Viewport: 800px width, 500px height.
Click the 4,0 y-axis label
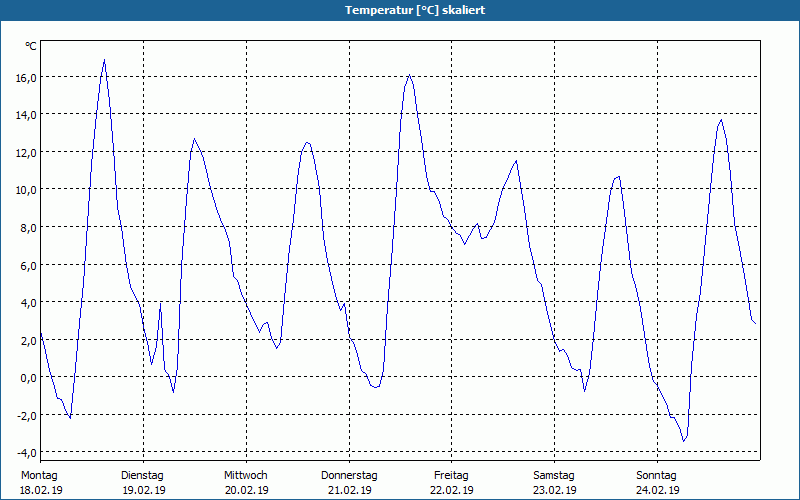coord(28,303)
